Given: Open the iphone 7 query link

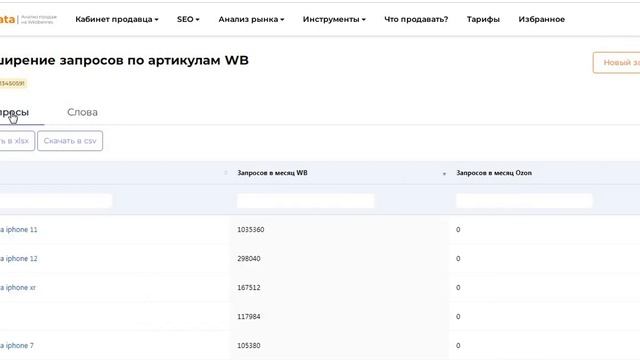Looking at the screenshot, I should click(17, 345).
